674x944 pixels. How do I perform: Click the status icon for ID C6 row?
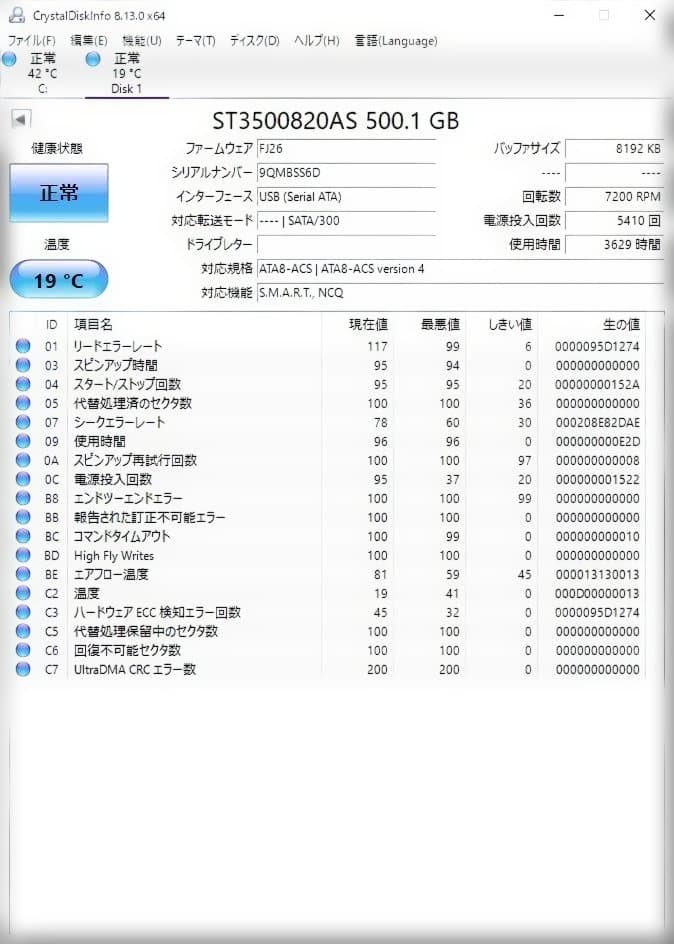pyautogui.click(x=23, y=650)
